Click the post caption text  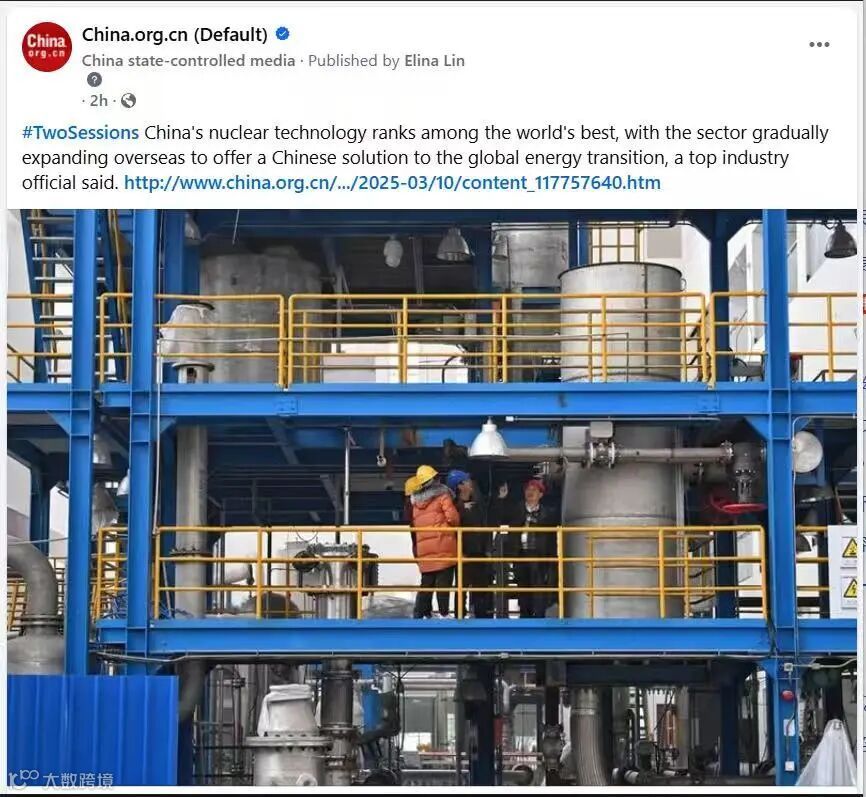(x=425, y=157)
